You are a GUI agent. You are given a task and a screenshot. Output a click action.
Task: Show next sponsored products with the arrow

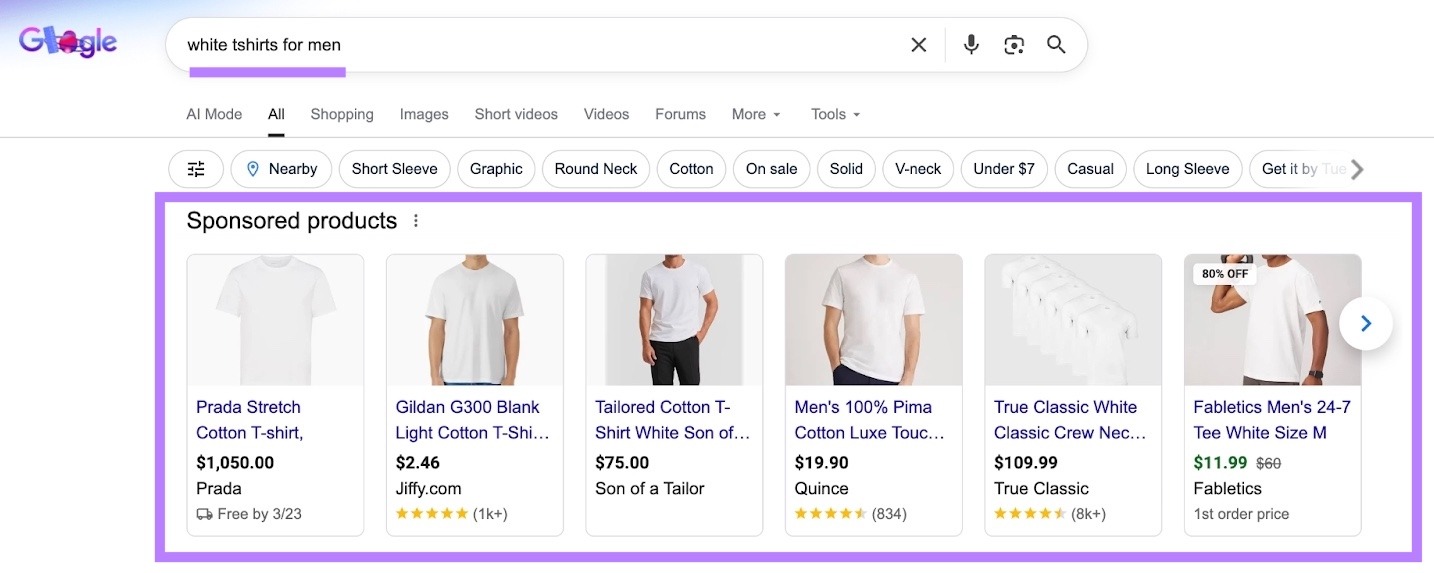tap(1366, 323)
